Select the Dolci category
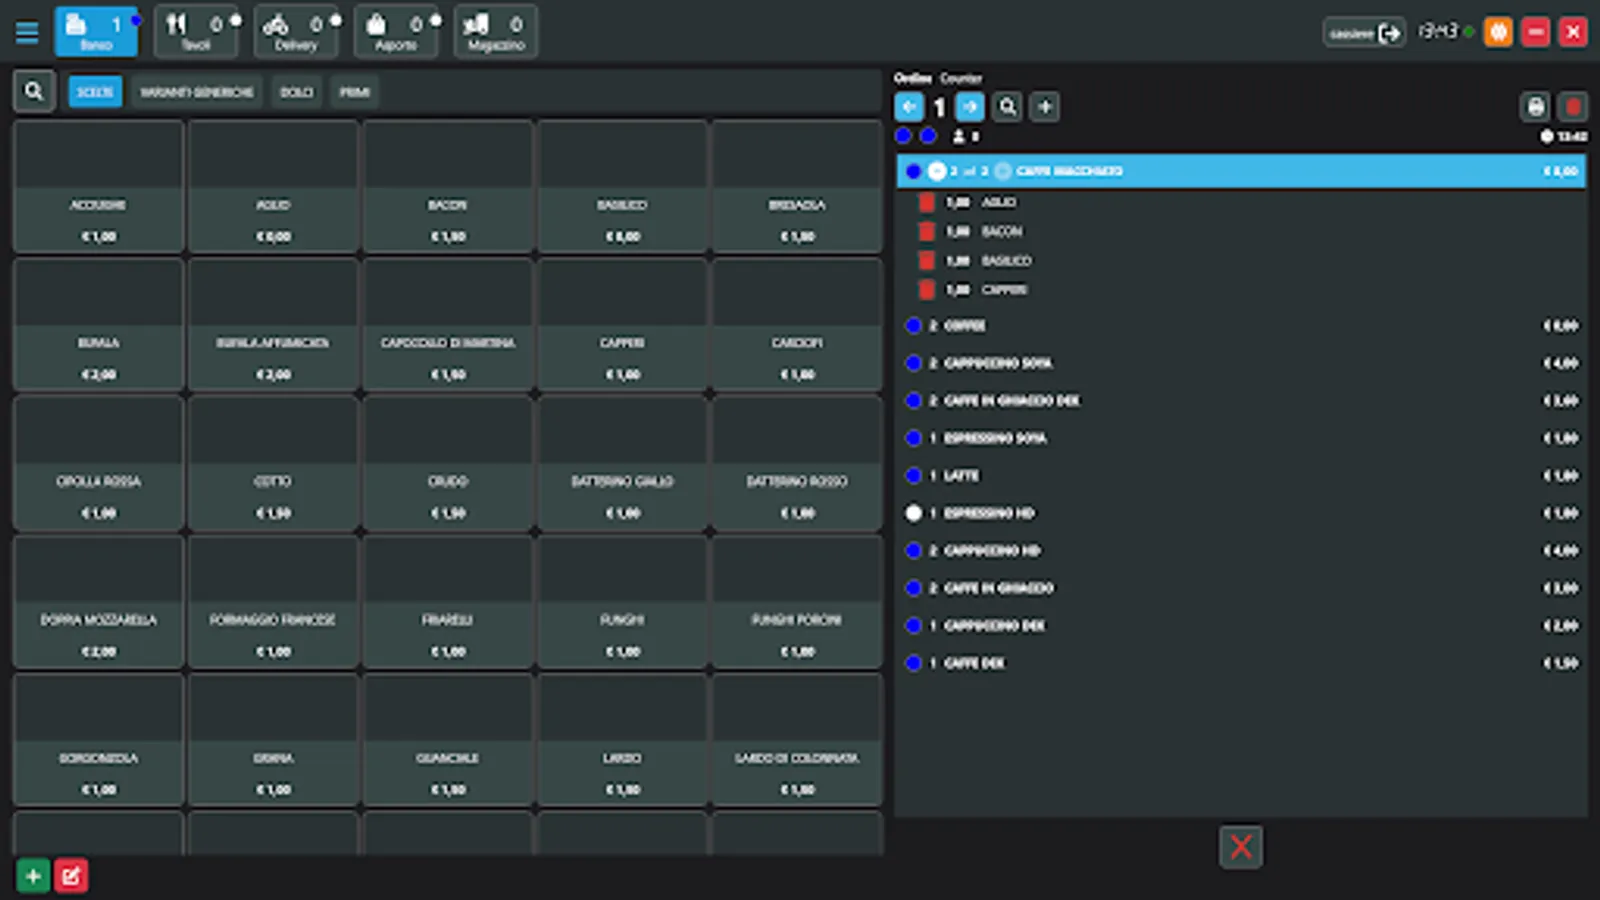This screenshot has height=900, width=1600. 296,92
